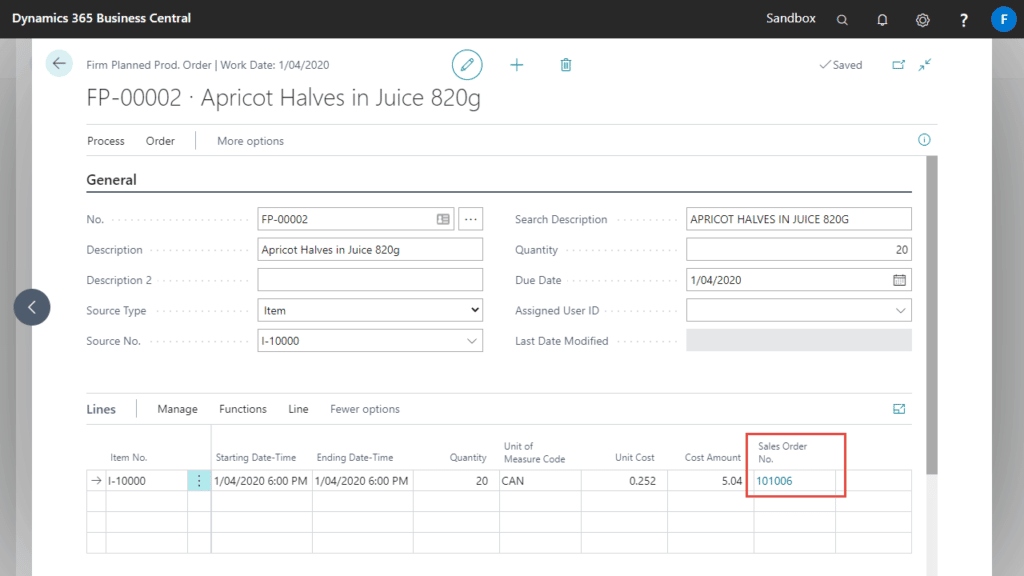Viewport: 1024px width, 576px height.
Task: Open notifications via the bell icon
Action: click(882, 19)
